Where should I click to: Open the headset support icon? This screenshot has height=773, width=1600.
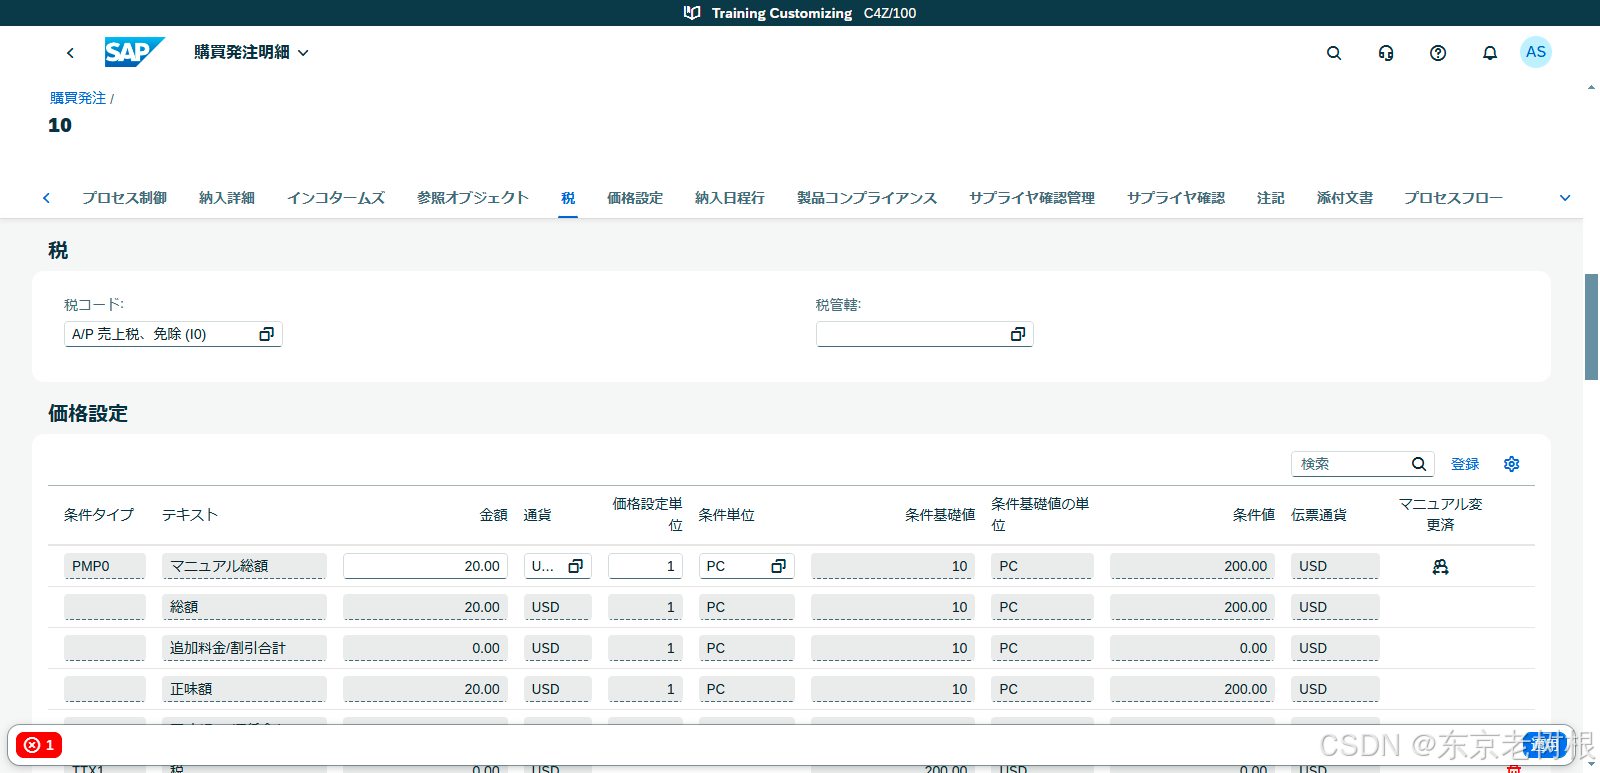point(1386,53)
